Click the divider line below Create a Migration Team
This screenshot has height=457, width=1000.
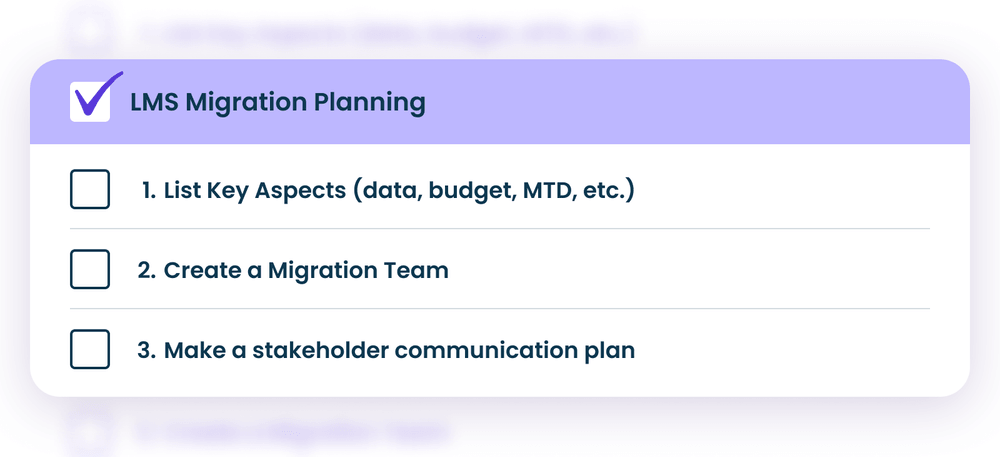point(500,309)
